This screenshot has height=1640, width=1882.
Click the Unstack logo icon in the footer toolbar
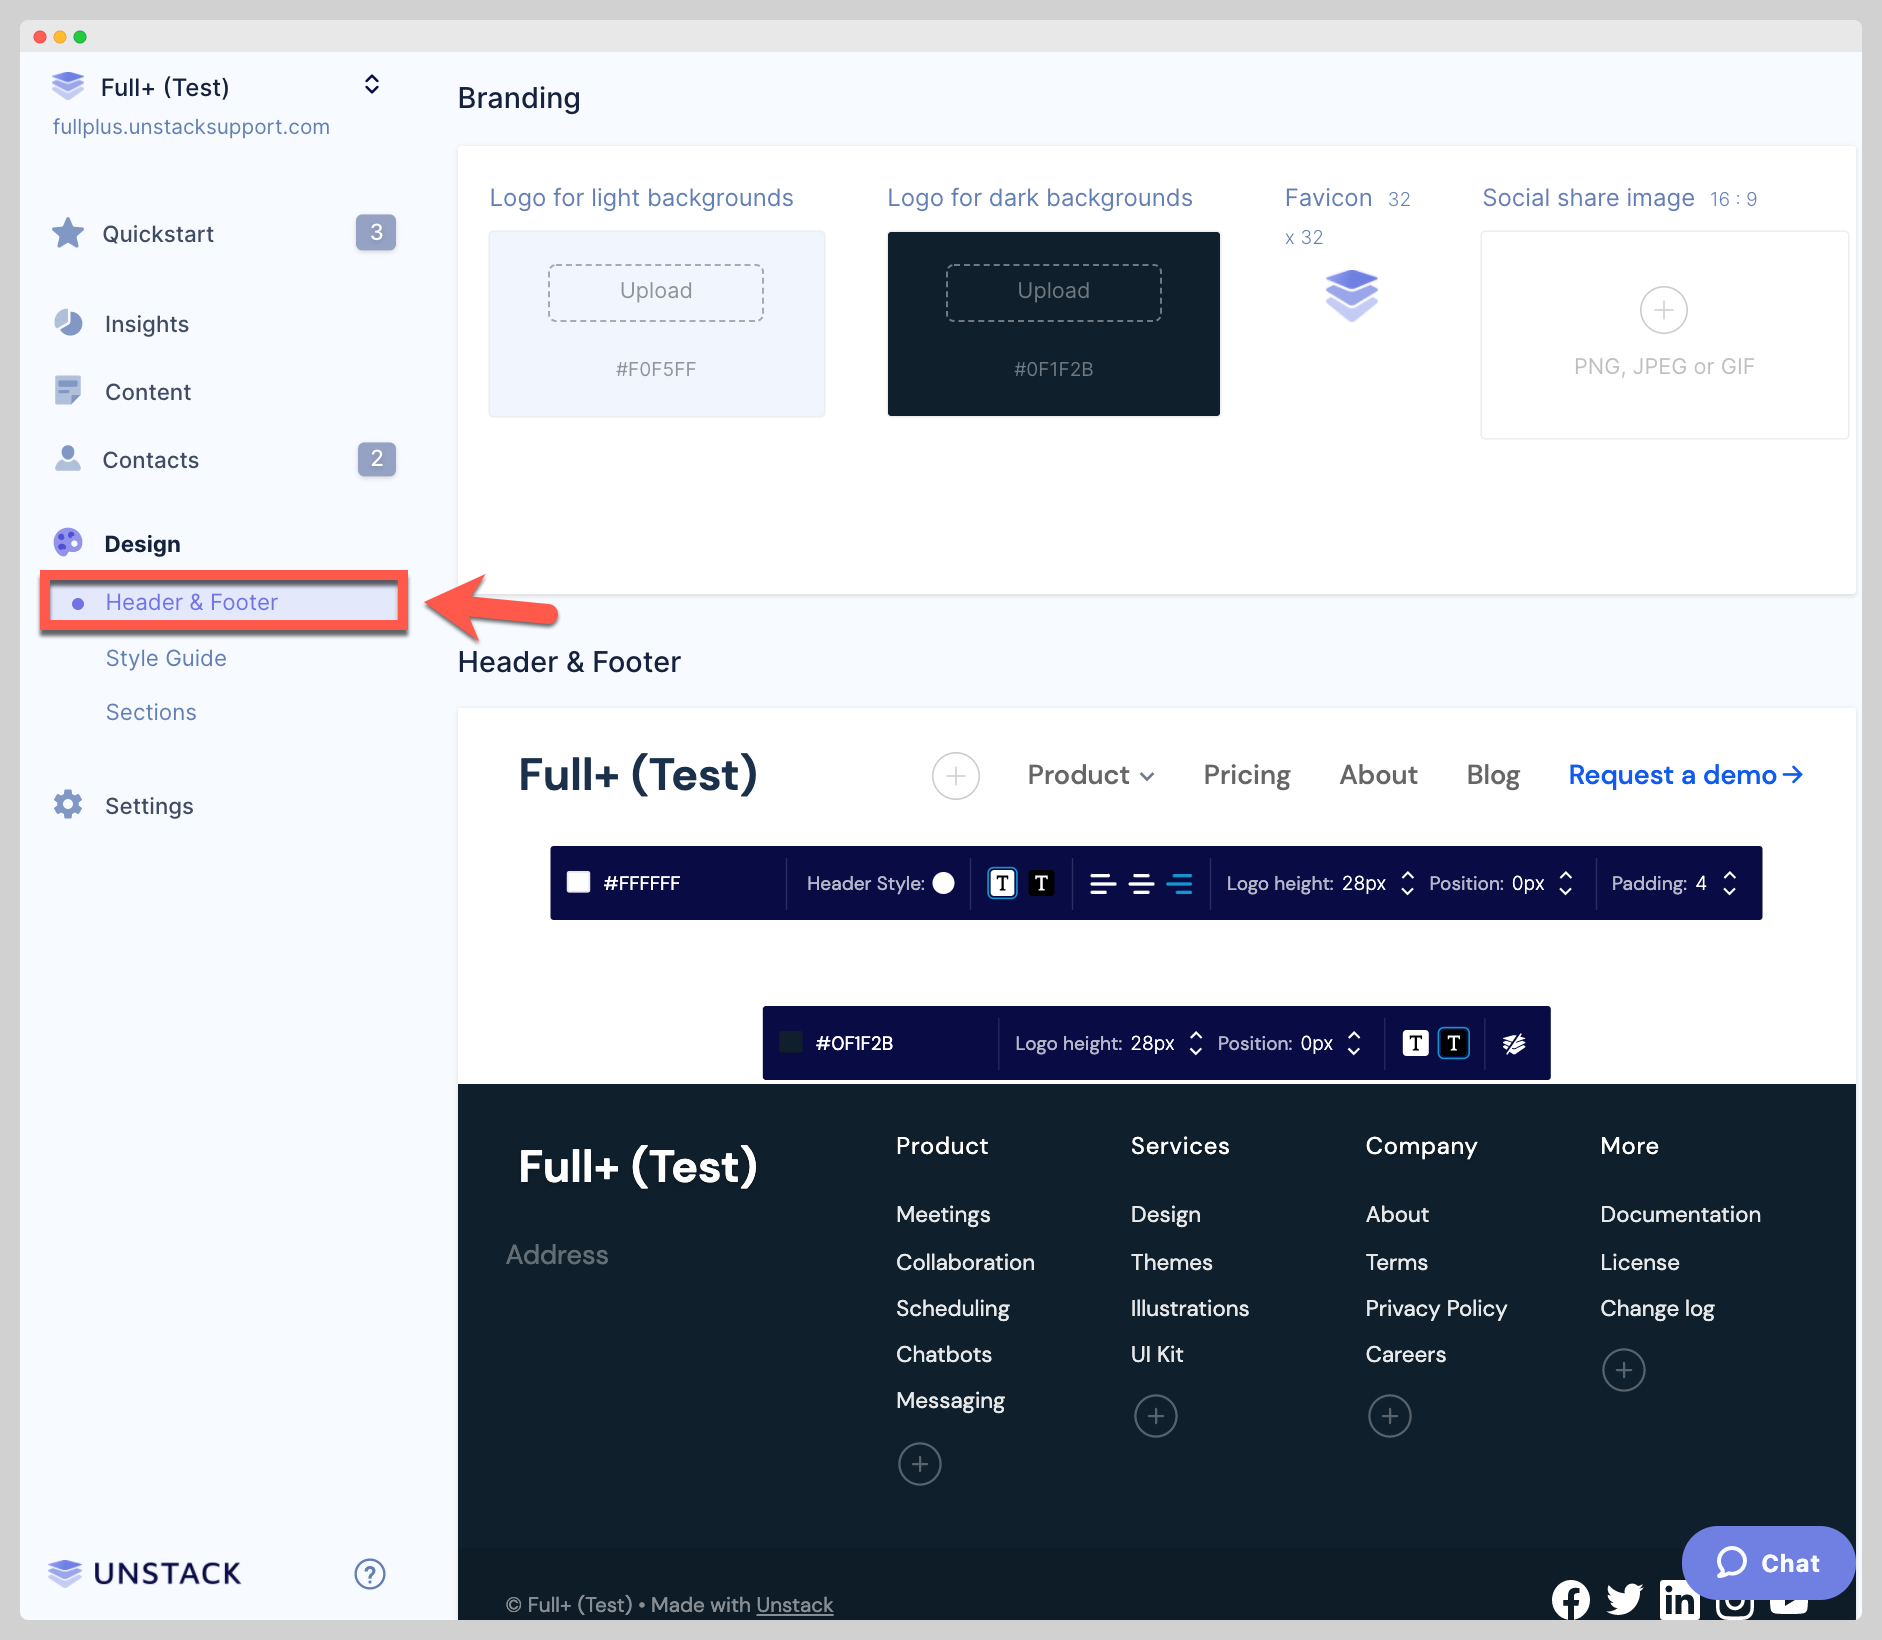pyautogui.click(x=1514, y=1043)
